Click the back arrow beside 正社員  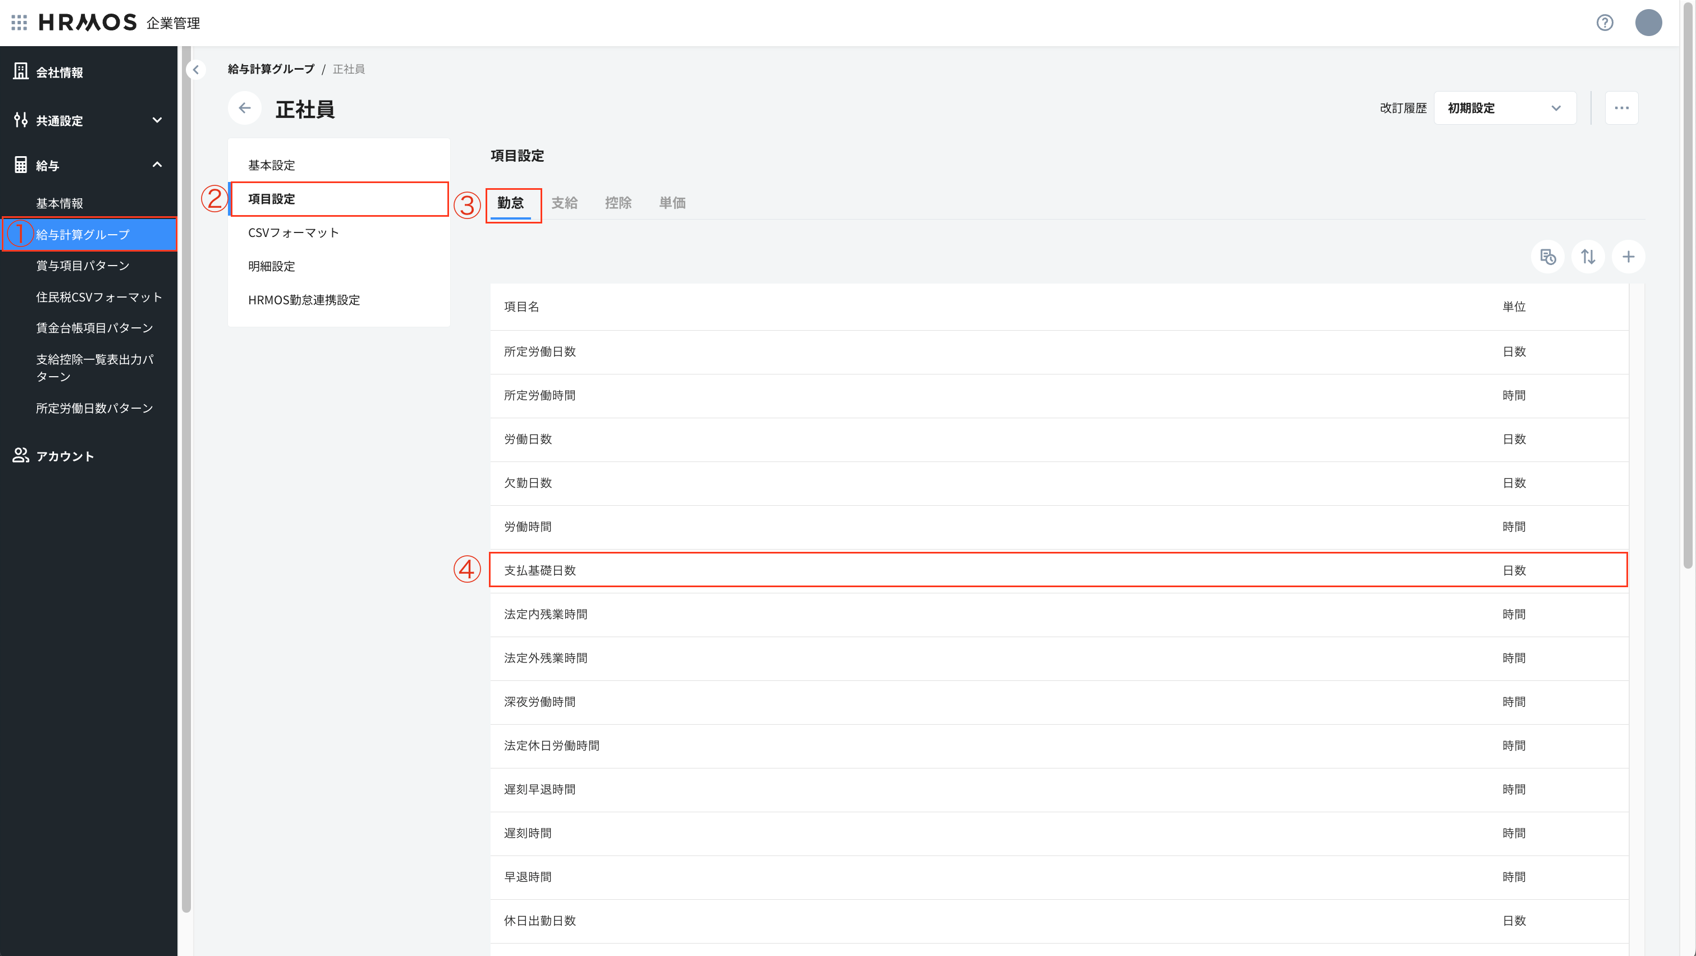(x=245, y=108)
